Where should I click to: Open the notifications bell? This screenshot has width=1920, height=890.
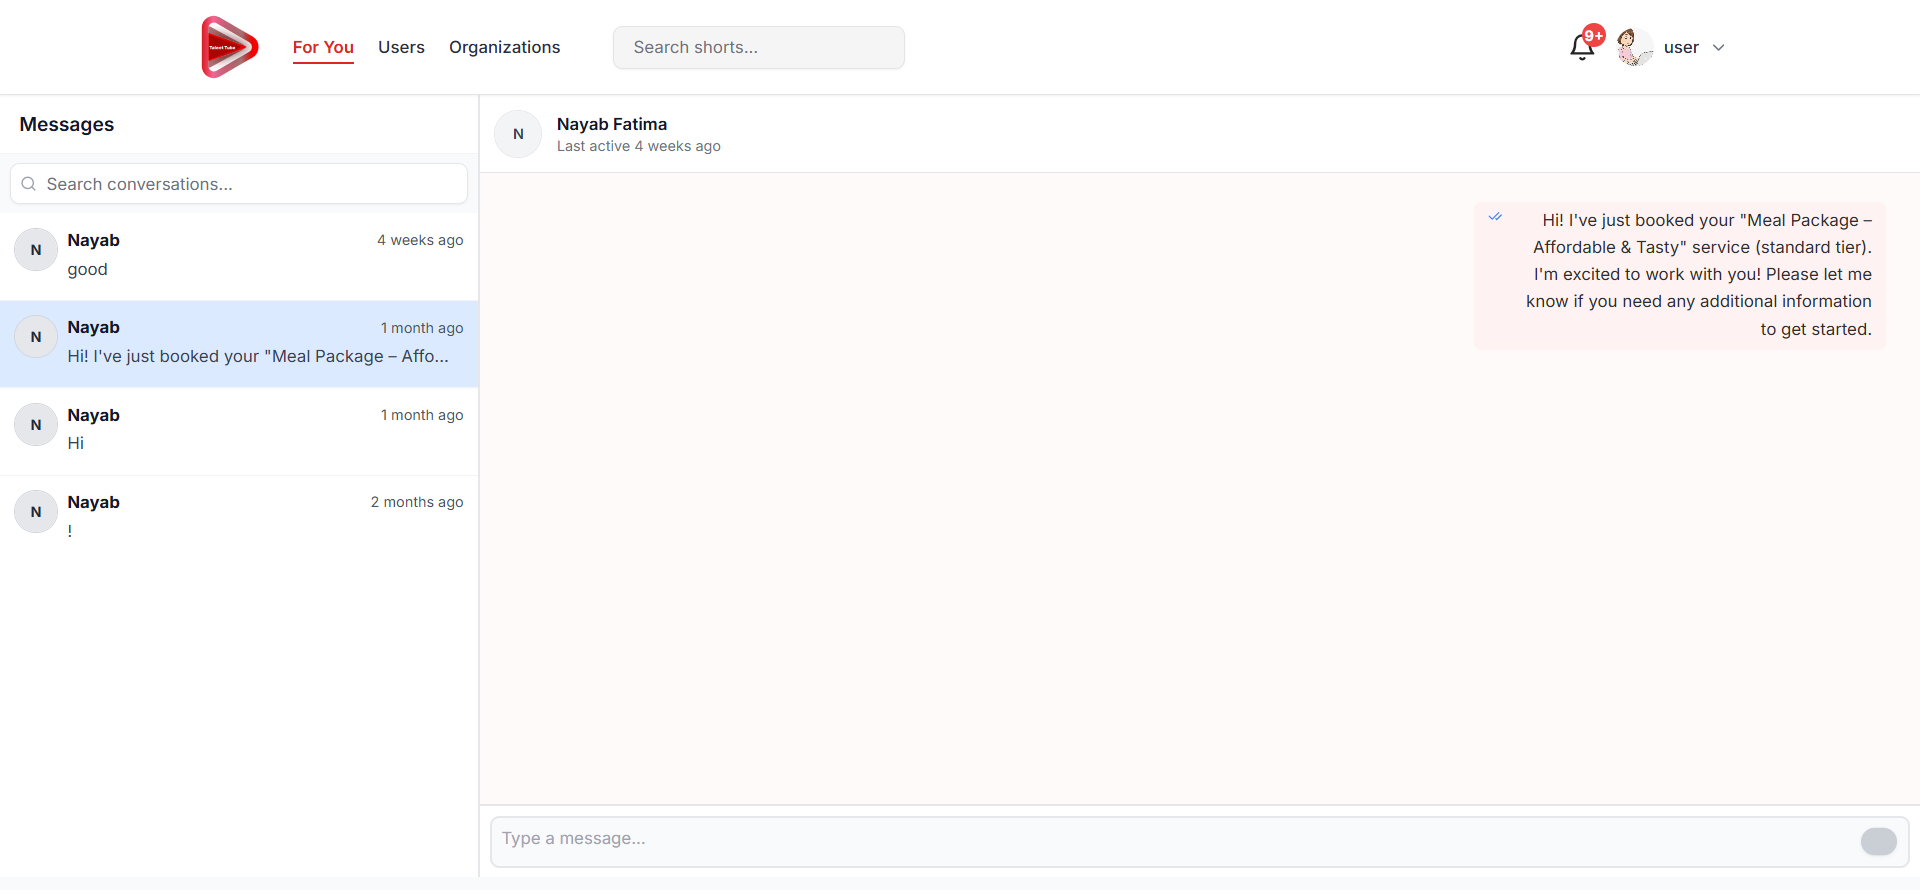(1582, 47)
